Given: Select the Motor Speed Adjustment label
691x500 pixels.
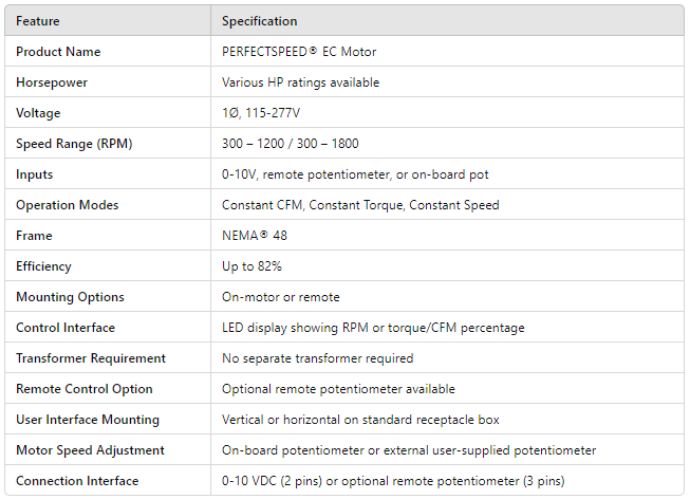Looking at the screenshot, I should click(90, 450).
